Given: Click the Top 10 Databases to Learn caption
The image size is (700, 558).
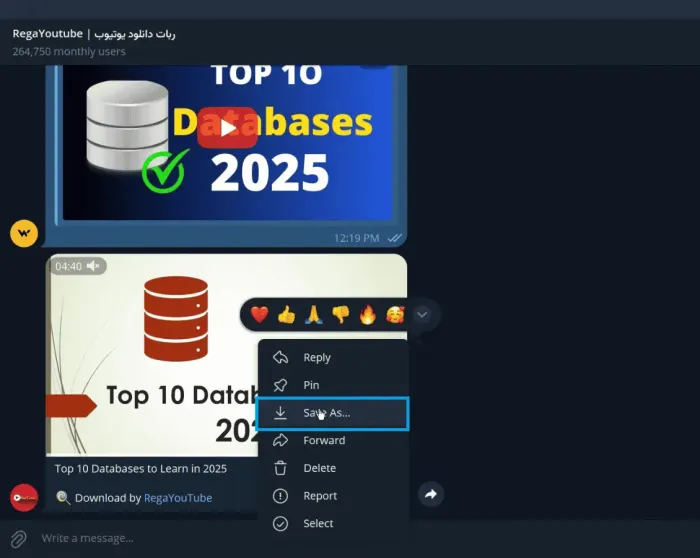Looking at the screenshot, I should [141, 469].
